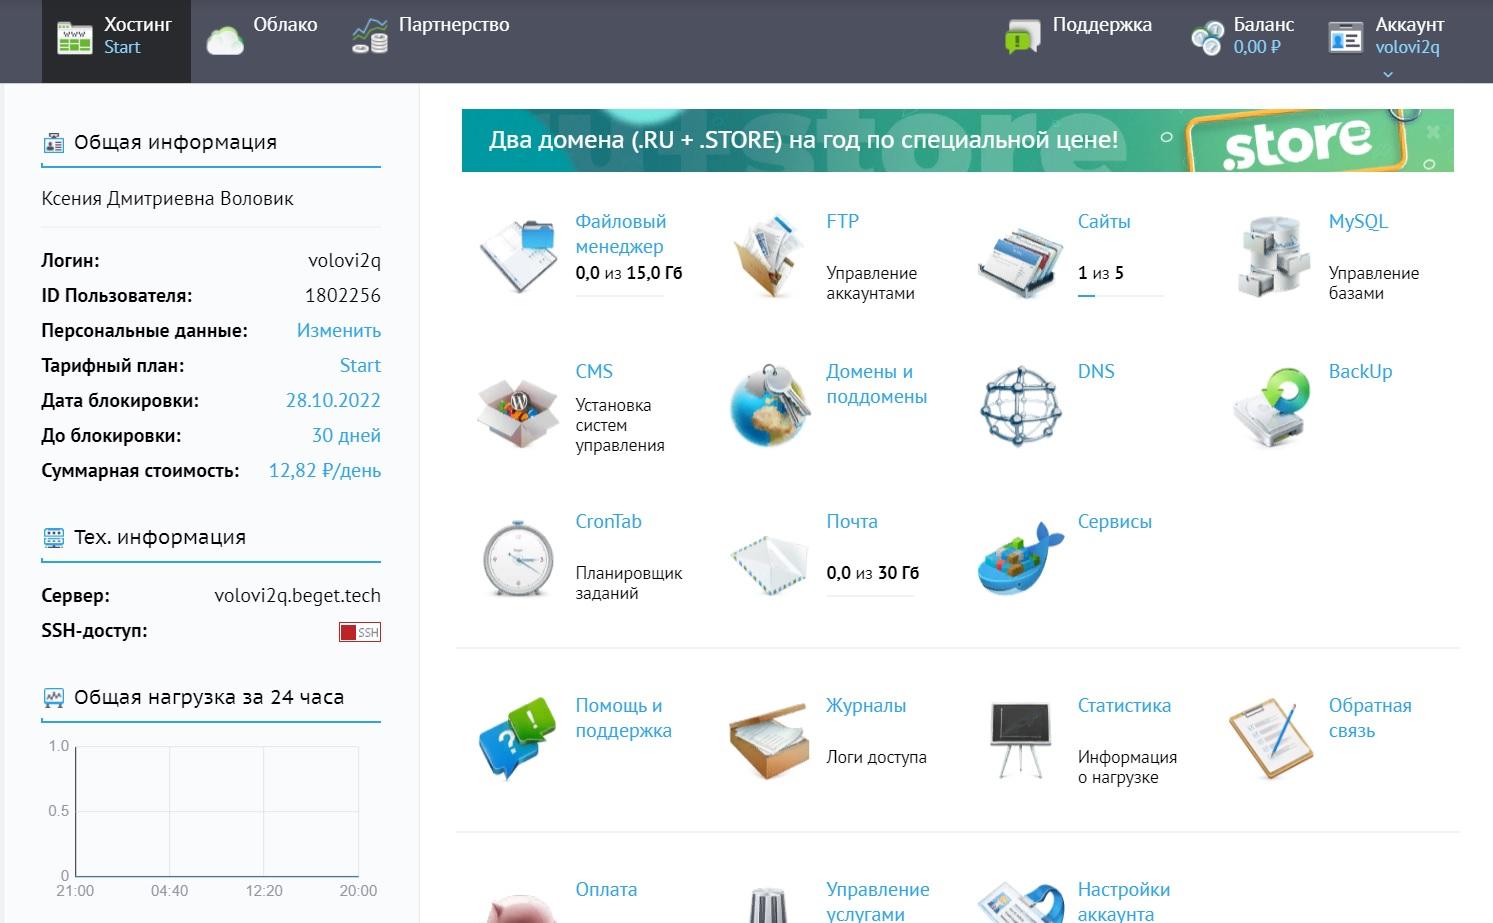This screenshot has width=1493, height=923.
Task: Open the DNS network sphere icon
Action: (1019, 406)
